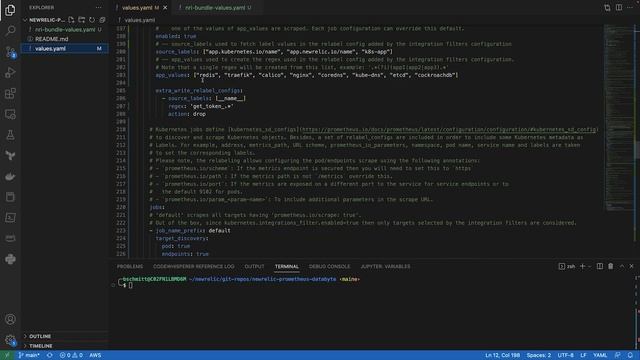
Task: Focus the terminal prompt input
Action: (x=131, y=285)
